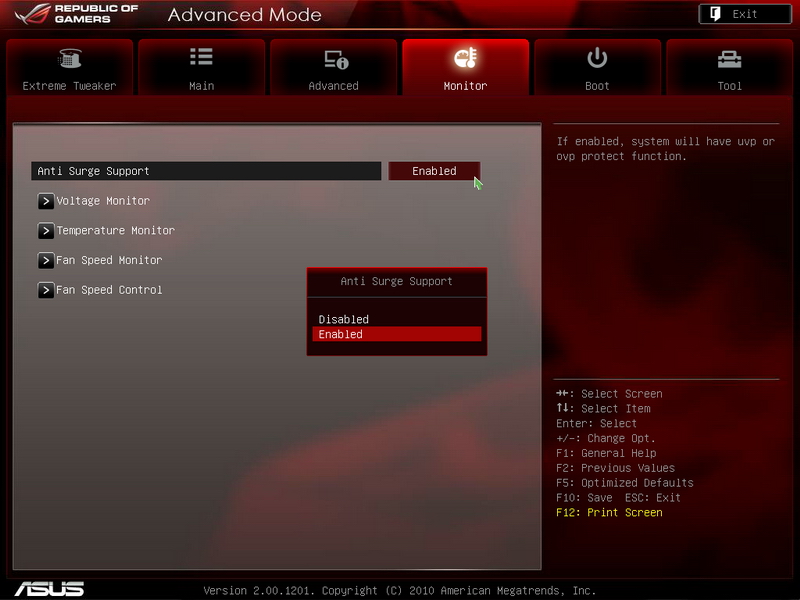Viewport: 800px width, 600px height.
Task: Click the Tool printer-like icon
Action: tap(729, 59)
